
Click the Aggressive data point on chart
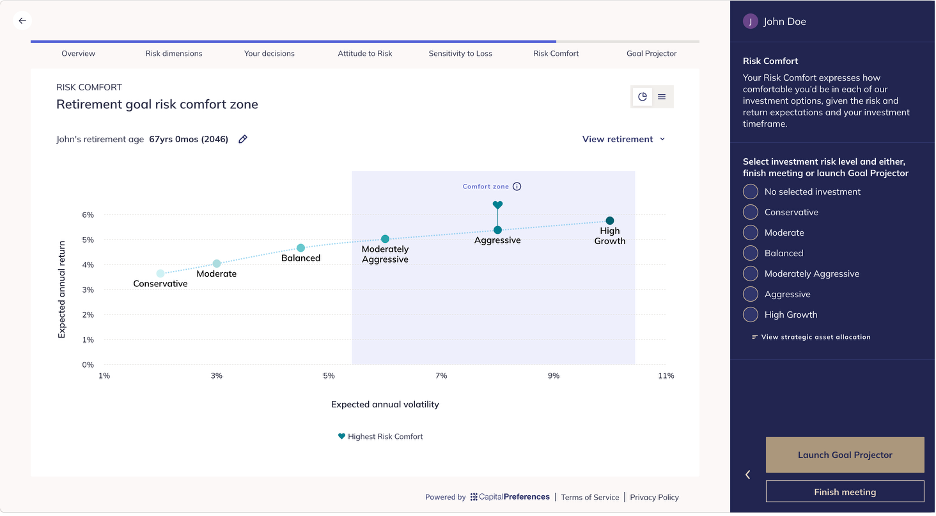point(497,231)
